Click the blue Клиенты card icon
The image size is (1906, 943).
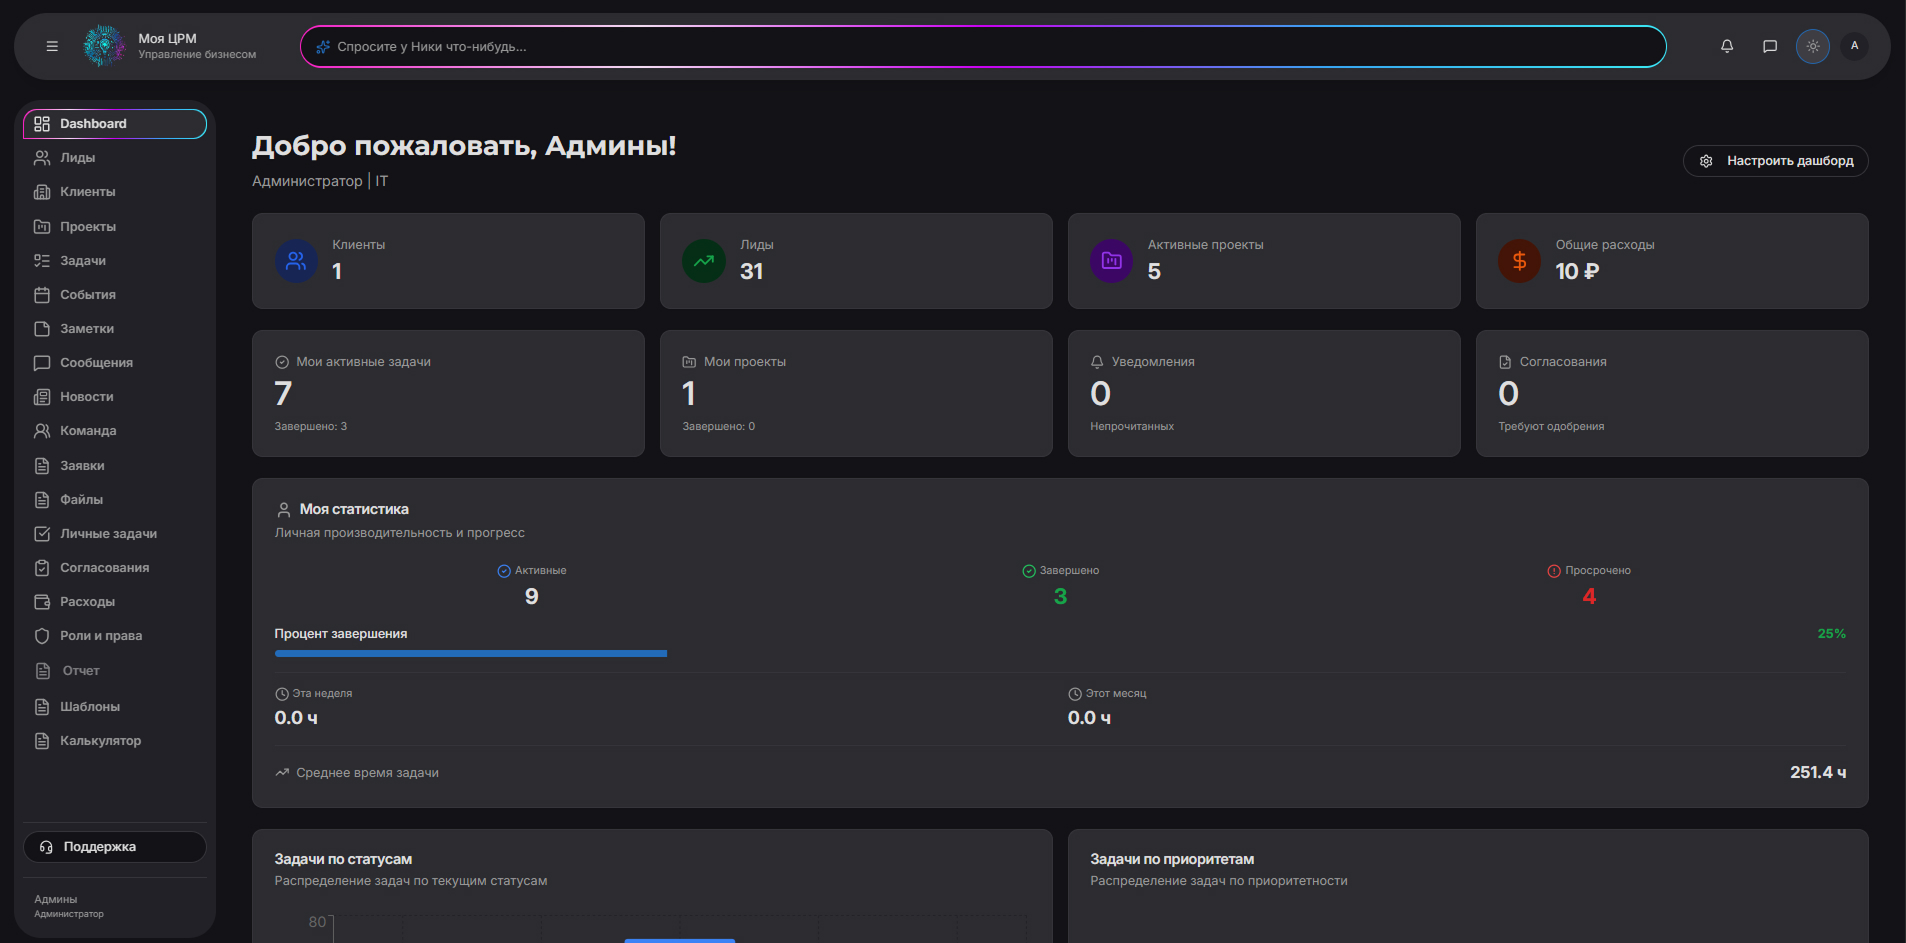click(296, 261)
